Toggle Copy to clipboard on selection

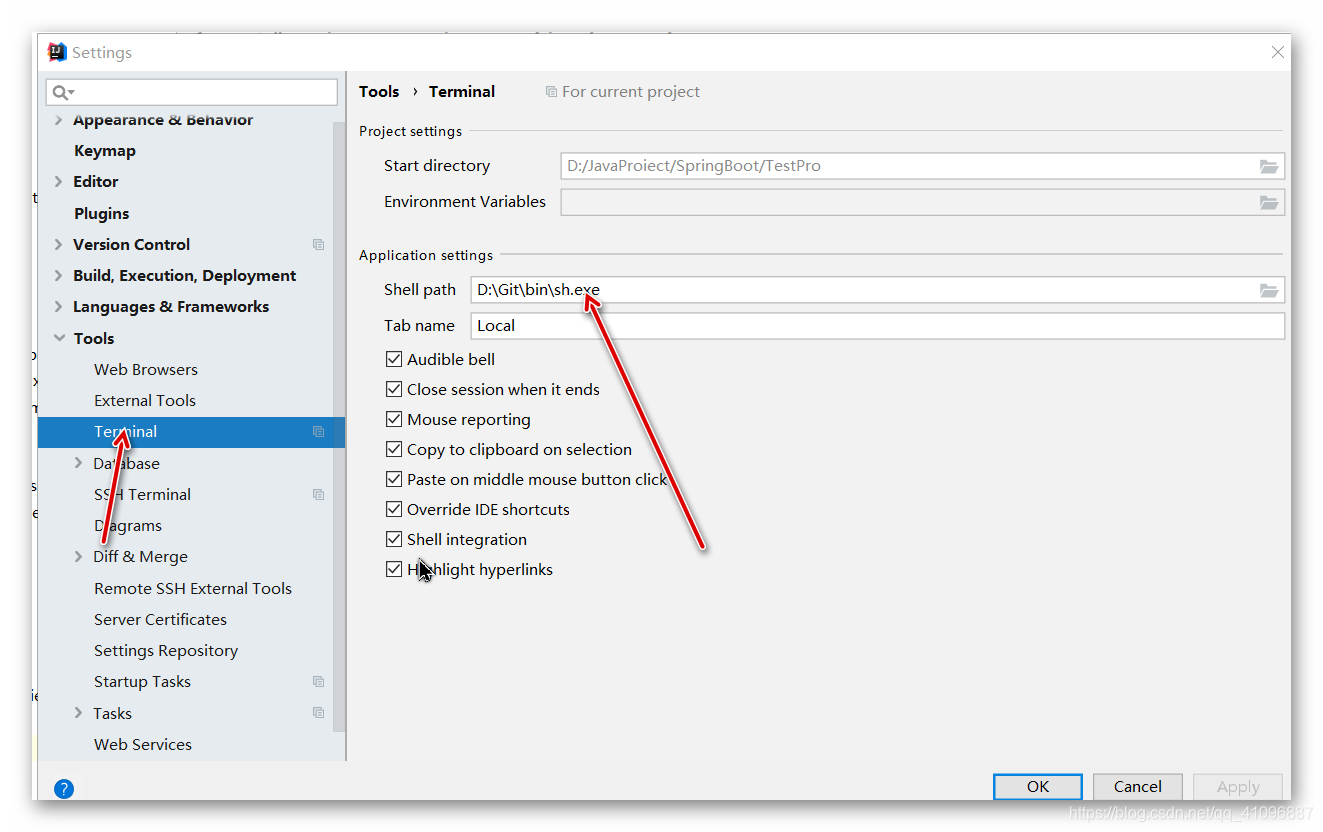point(394,449)
